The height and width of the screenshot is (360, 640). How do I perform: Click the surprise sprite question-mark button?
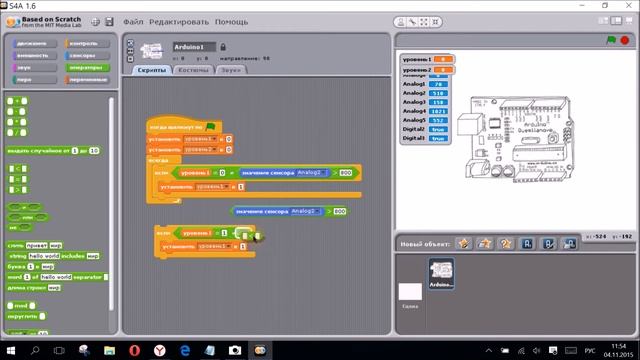(x=505, y=244)
